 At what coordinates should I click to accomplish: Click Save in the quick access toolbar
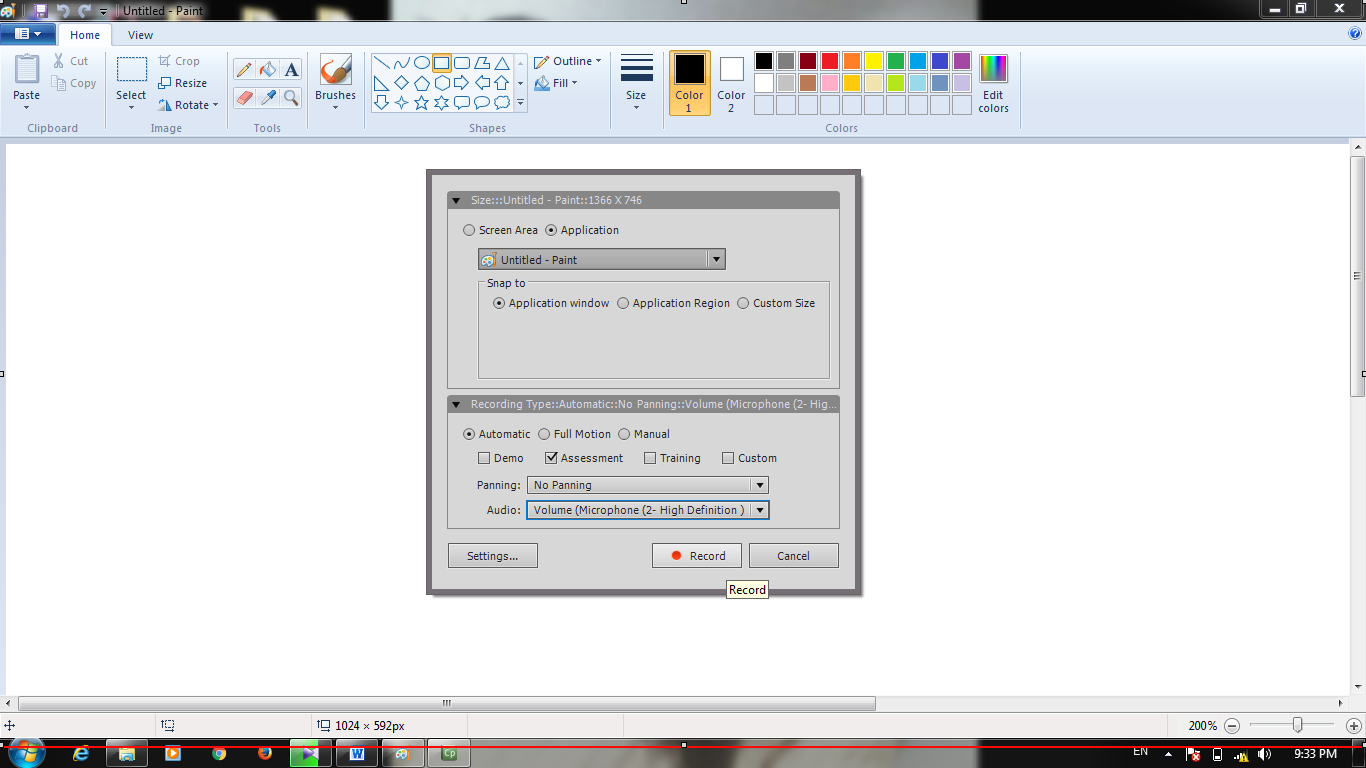click(x=41, y=11)
